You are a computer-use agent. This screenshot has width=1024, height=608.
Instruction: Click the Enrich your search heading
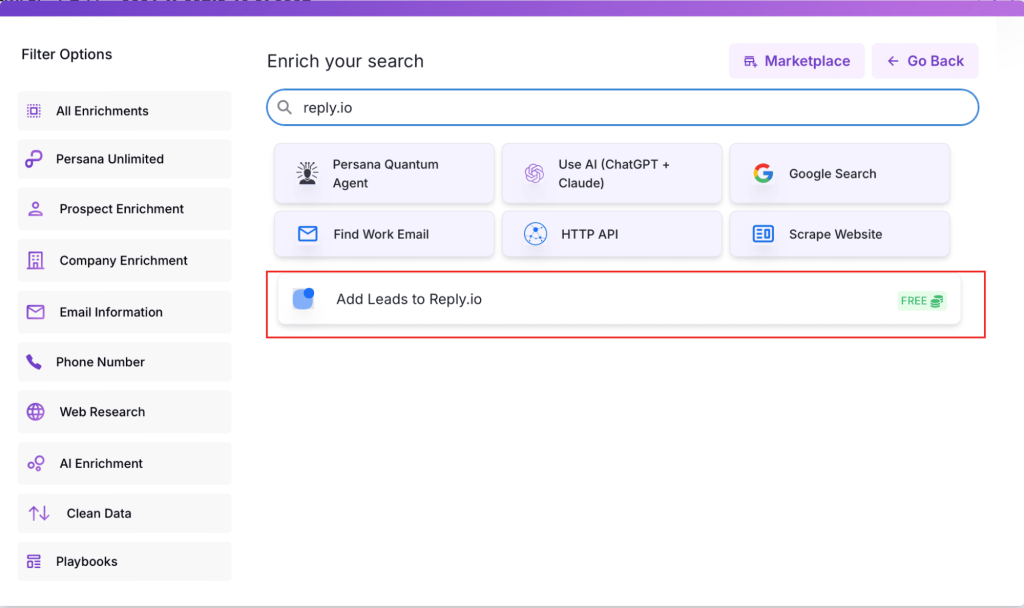345,61
